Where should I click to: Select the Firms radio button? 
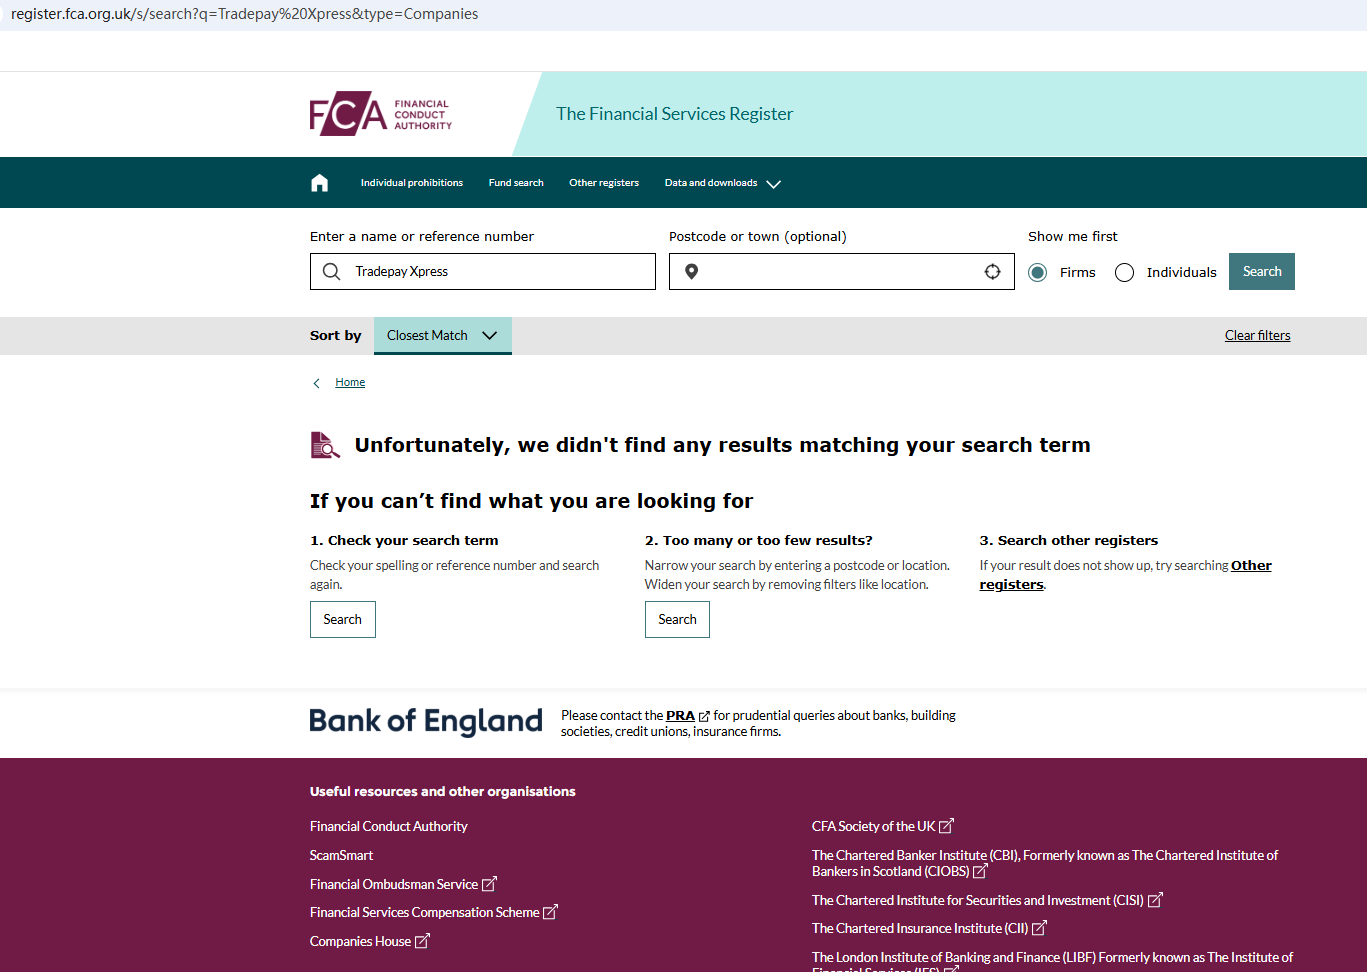click(1038, 273)
